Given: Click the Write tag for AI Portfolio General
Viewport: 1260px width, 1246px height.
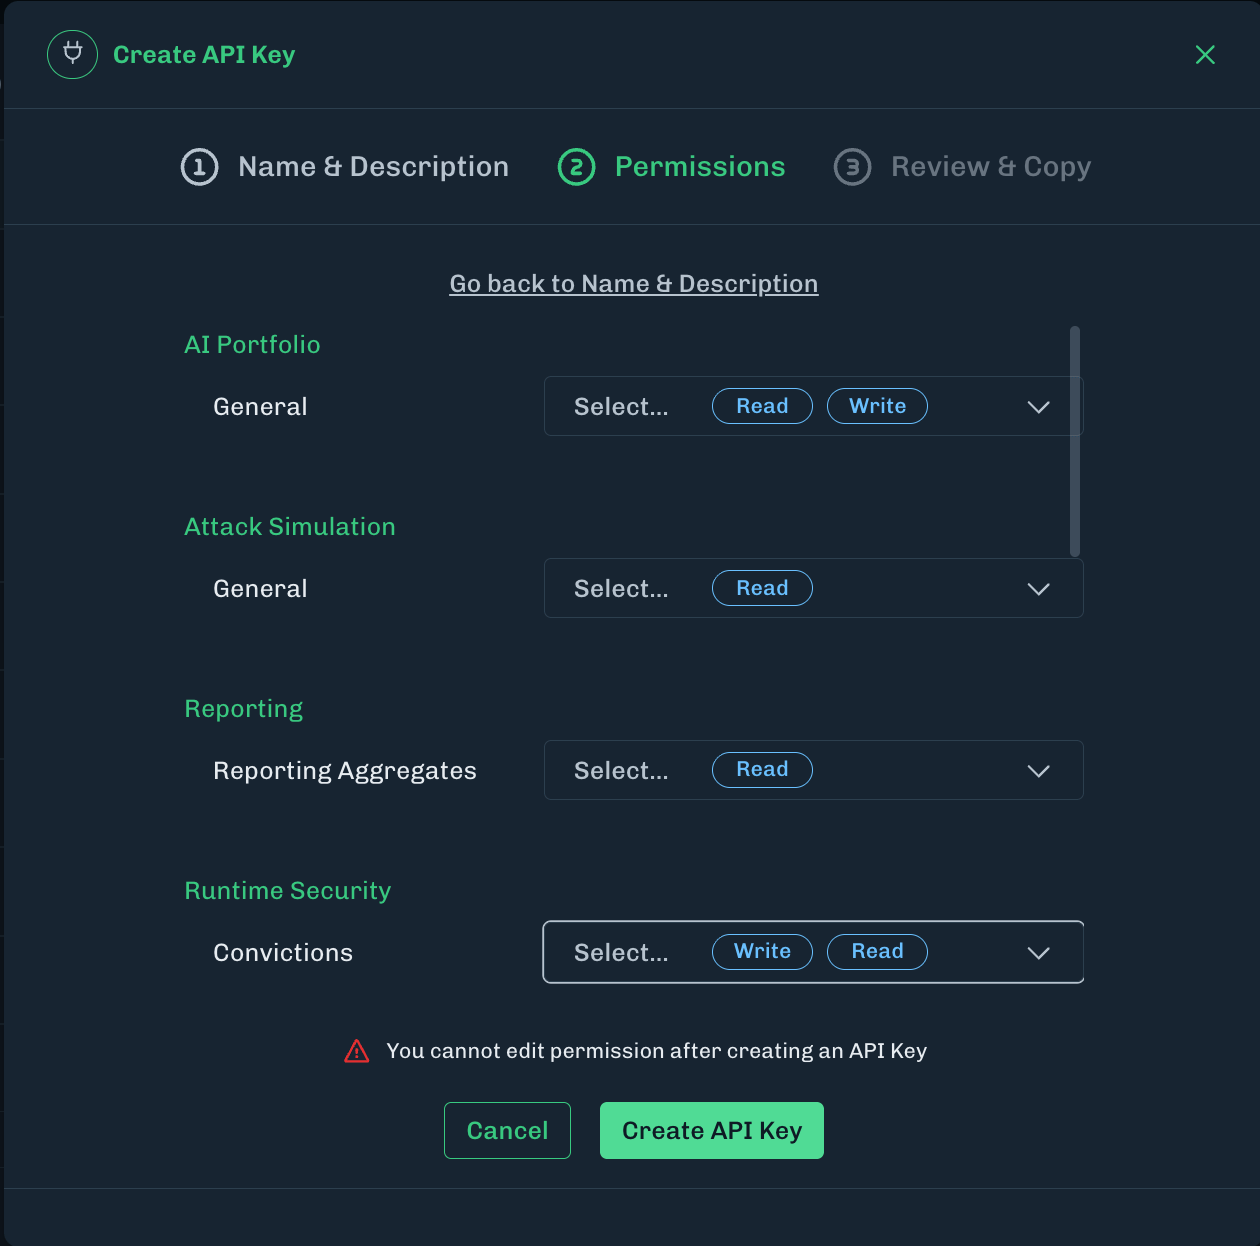Looking at the screenshot, I should [877, 406].
